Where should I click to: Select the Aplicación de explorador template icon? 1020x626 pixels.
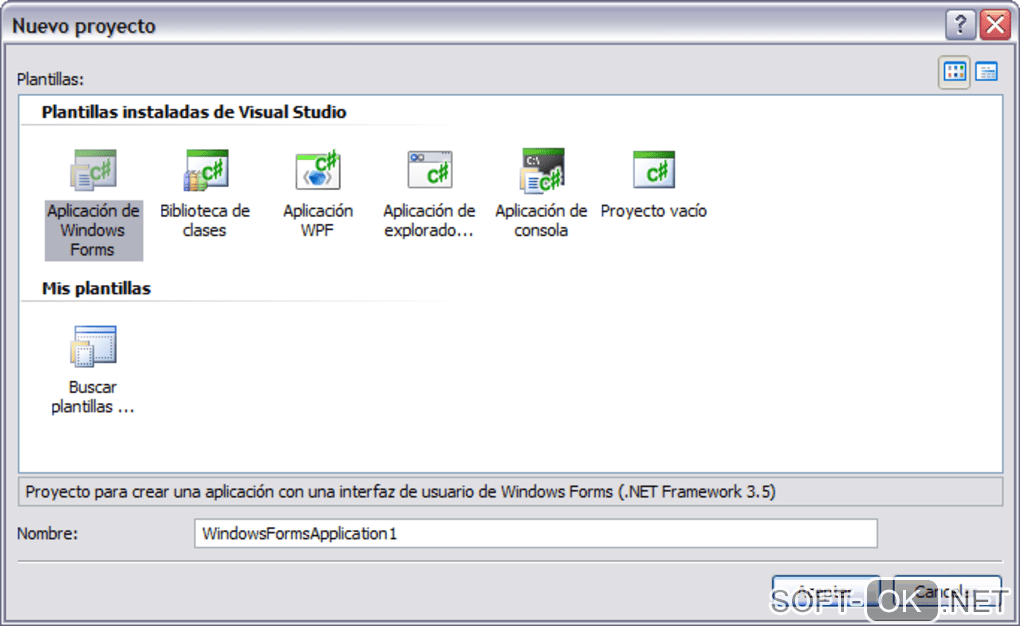(430, 170)
